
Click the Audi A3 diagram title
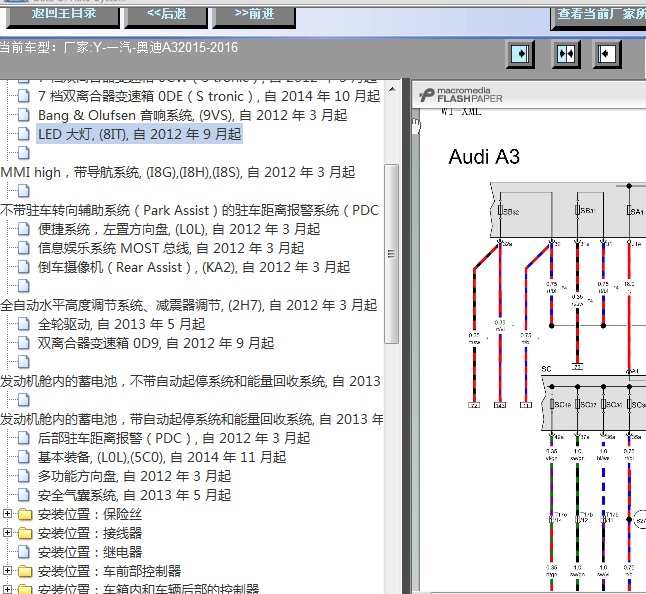point(484,157)
